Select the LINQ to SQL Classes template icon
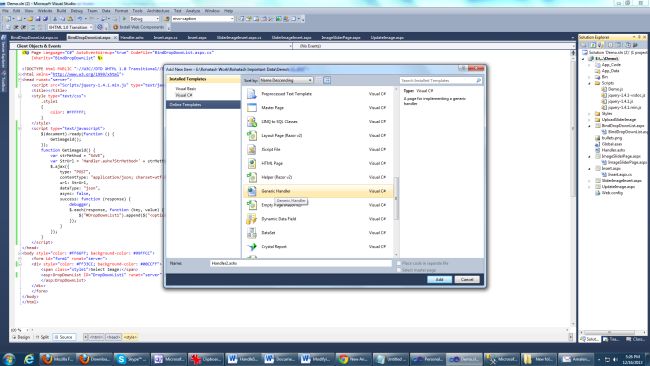Screen dimensions: 650x366 pyautogui.click(x=252, y=121)
